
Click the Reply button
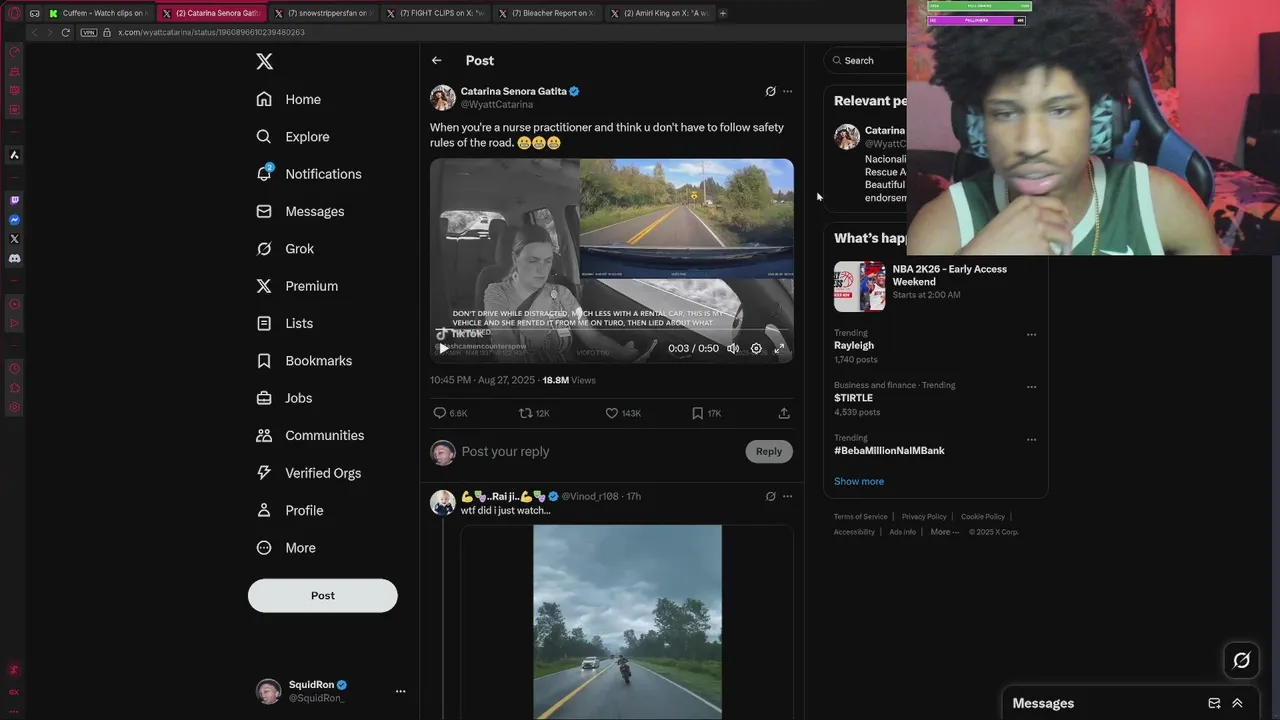pos(769,452)
